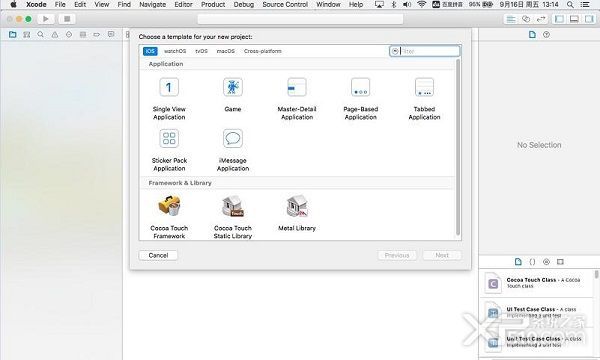Click the Run play button in toolbar

(x=46, y=19)
